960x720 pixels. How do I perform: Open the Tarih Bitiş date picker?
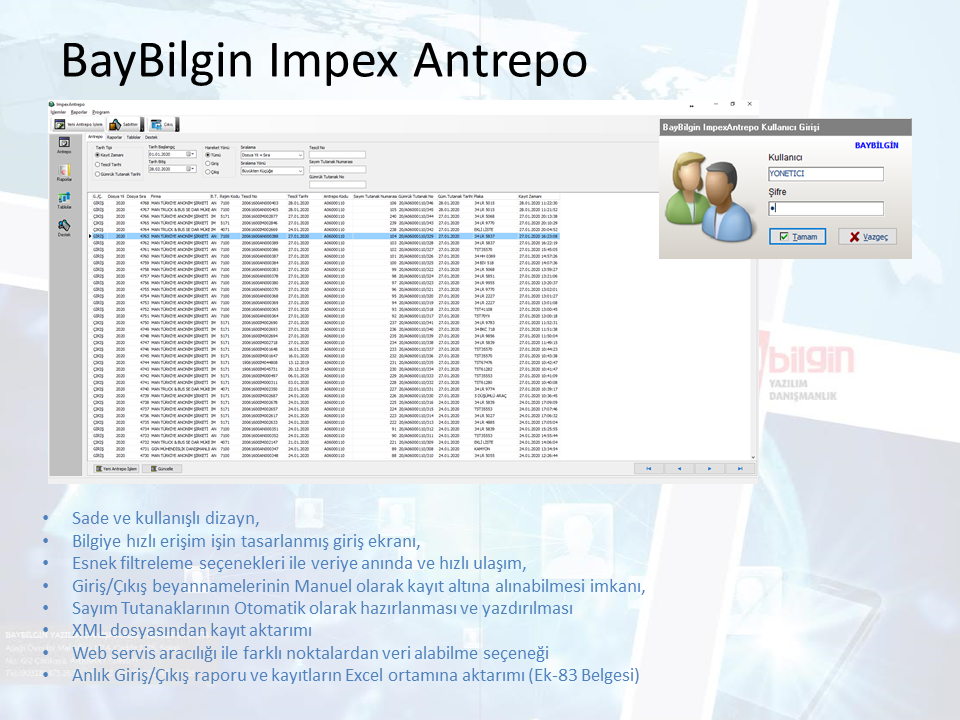192,168
